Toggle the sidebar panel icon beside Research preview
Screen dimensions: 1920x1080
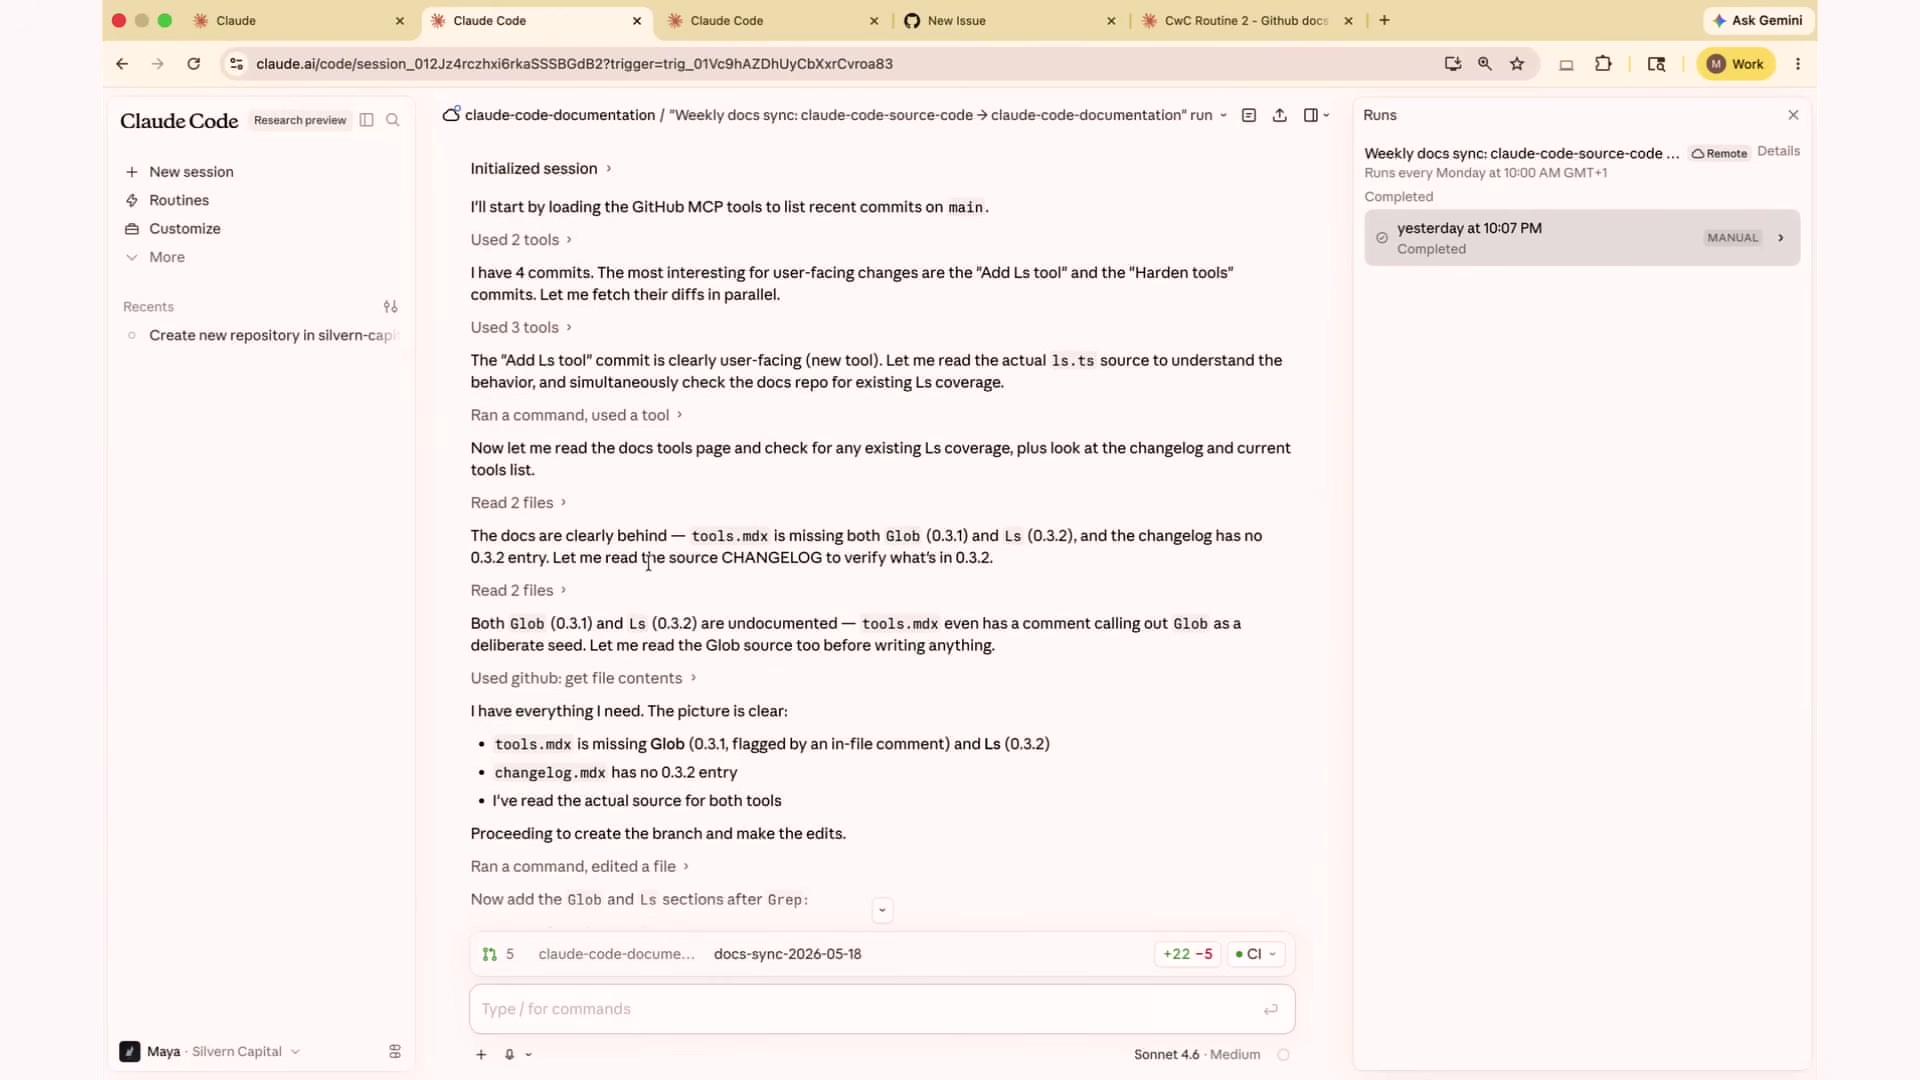point(367,120)
